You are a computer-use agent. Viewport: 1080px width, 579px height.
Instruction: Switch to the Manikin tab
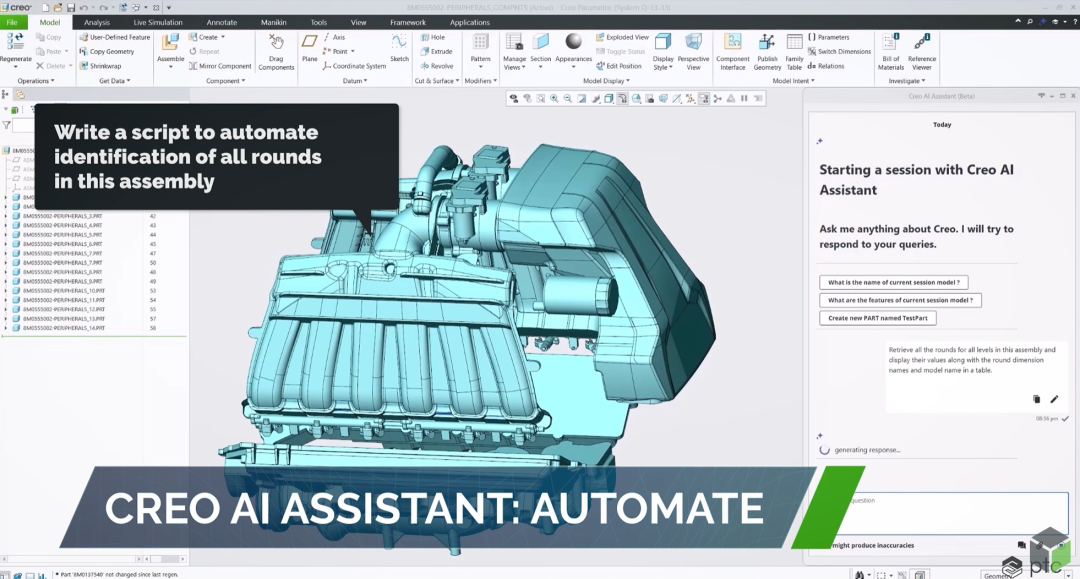[273, 23]
